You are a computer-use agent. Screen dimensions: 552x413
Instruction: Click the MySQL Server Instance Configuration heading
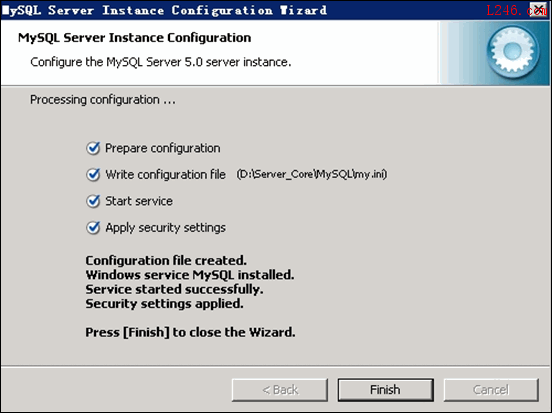click(134, 38)
